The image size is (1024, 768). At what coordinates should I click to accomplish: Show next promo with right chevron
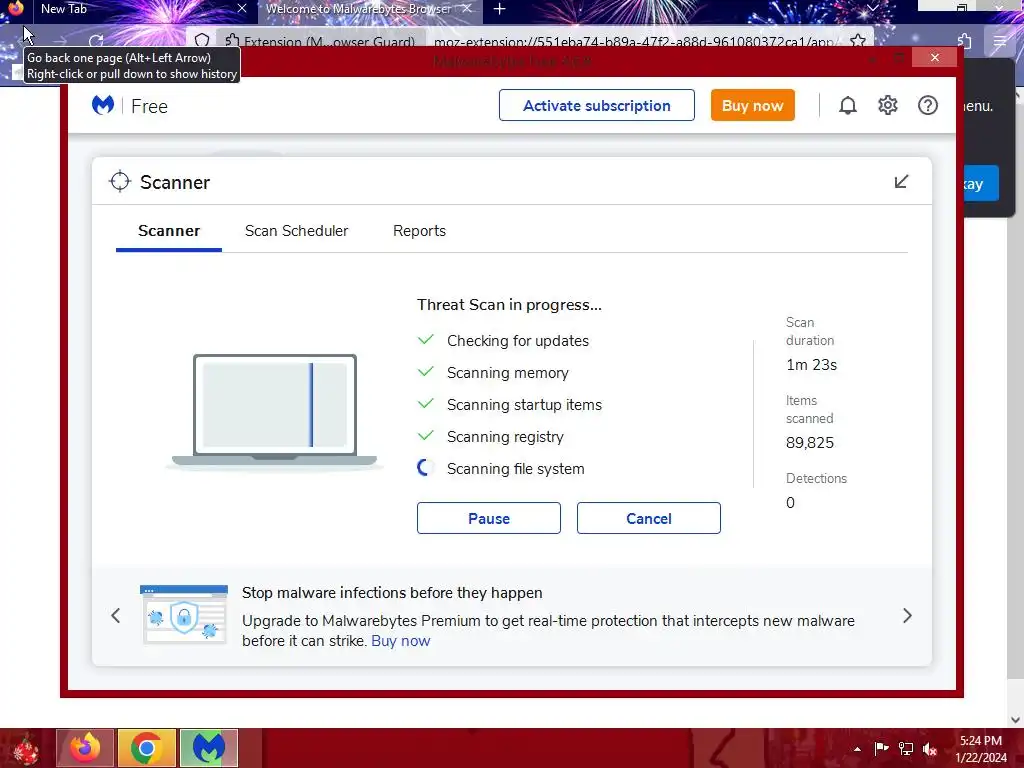(907, 615)
